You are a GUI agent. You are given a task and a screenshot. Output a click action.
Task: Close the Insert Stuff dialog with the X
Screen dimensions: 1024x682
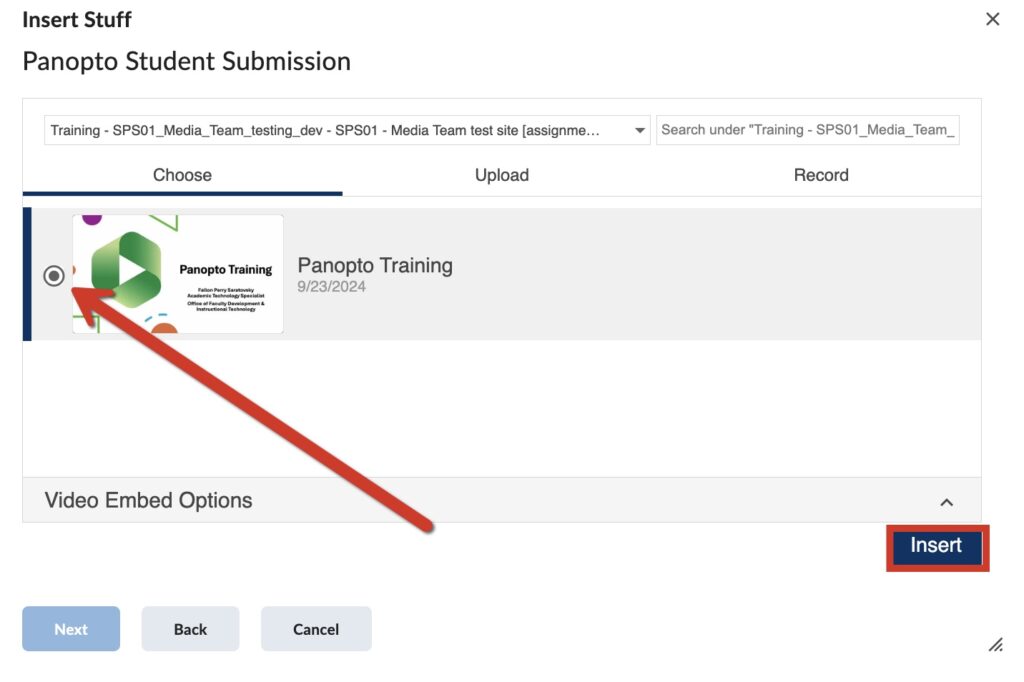pos(993,18)
